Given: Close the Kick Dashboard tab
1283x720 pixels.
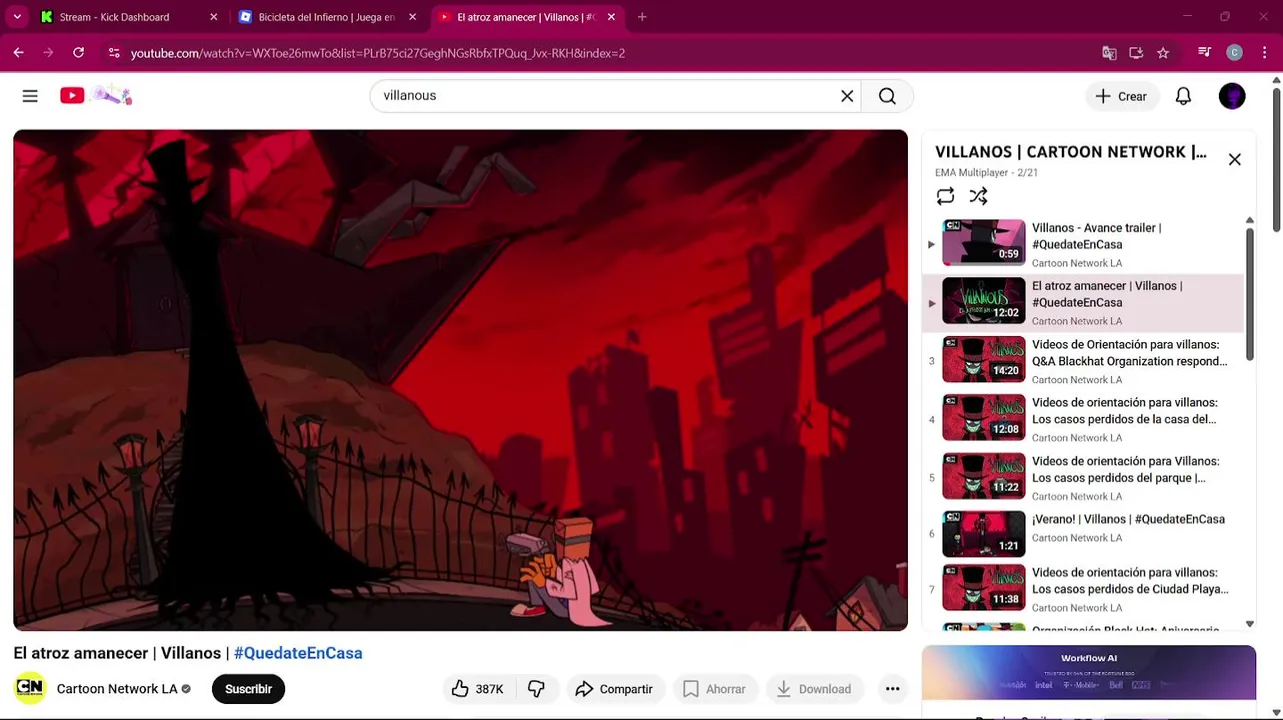Looking at the screenshot, I should click(213, 17).
